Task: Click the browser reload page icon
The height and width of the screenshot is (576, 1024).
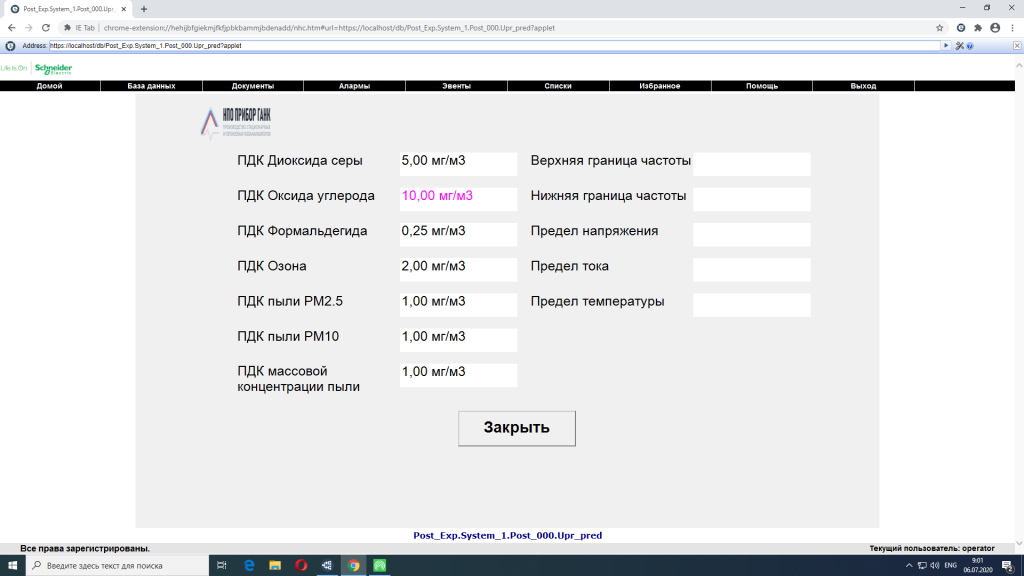Action: click(46, 28)
